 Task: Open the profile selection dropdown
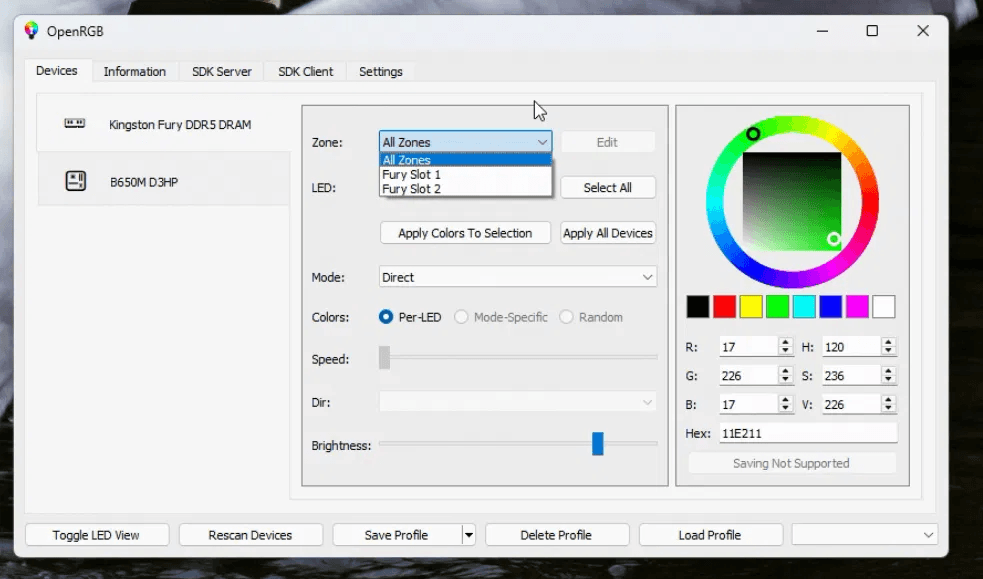click(865, 535)
